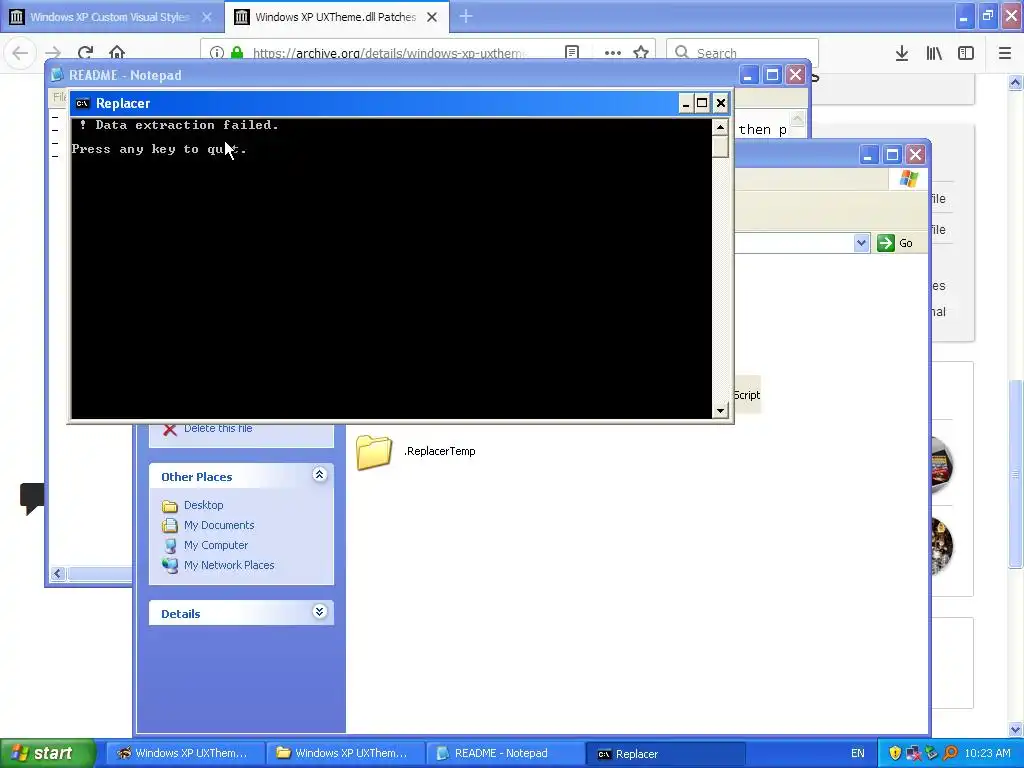Screen dimensions: 1024x768
Task: Switch to Windows XP Custom Visual Styles tab
Action: (x=112, y=17)
